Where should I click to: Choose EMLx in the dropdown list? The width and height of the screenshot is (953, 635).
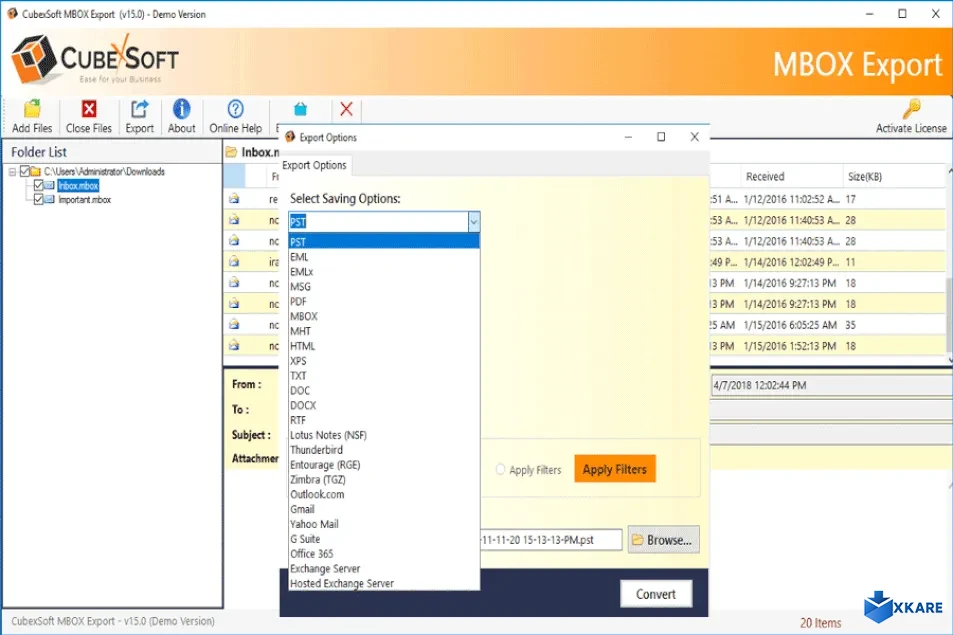click(384, 272)
